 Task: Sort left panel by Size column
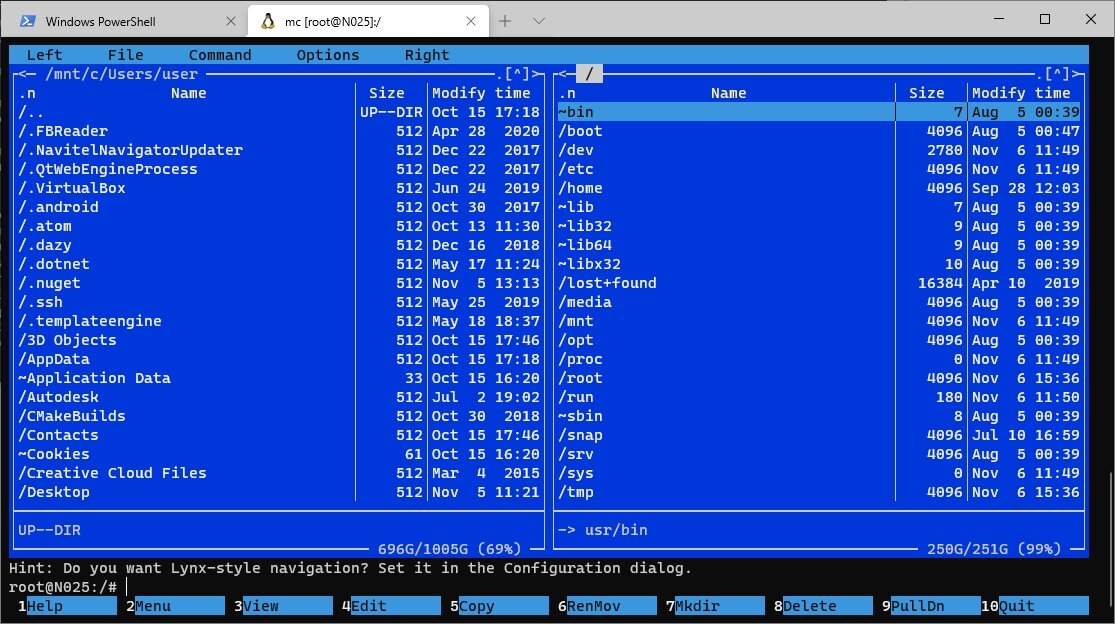(x=386, y=93)
